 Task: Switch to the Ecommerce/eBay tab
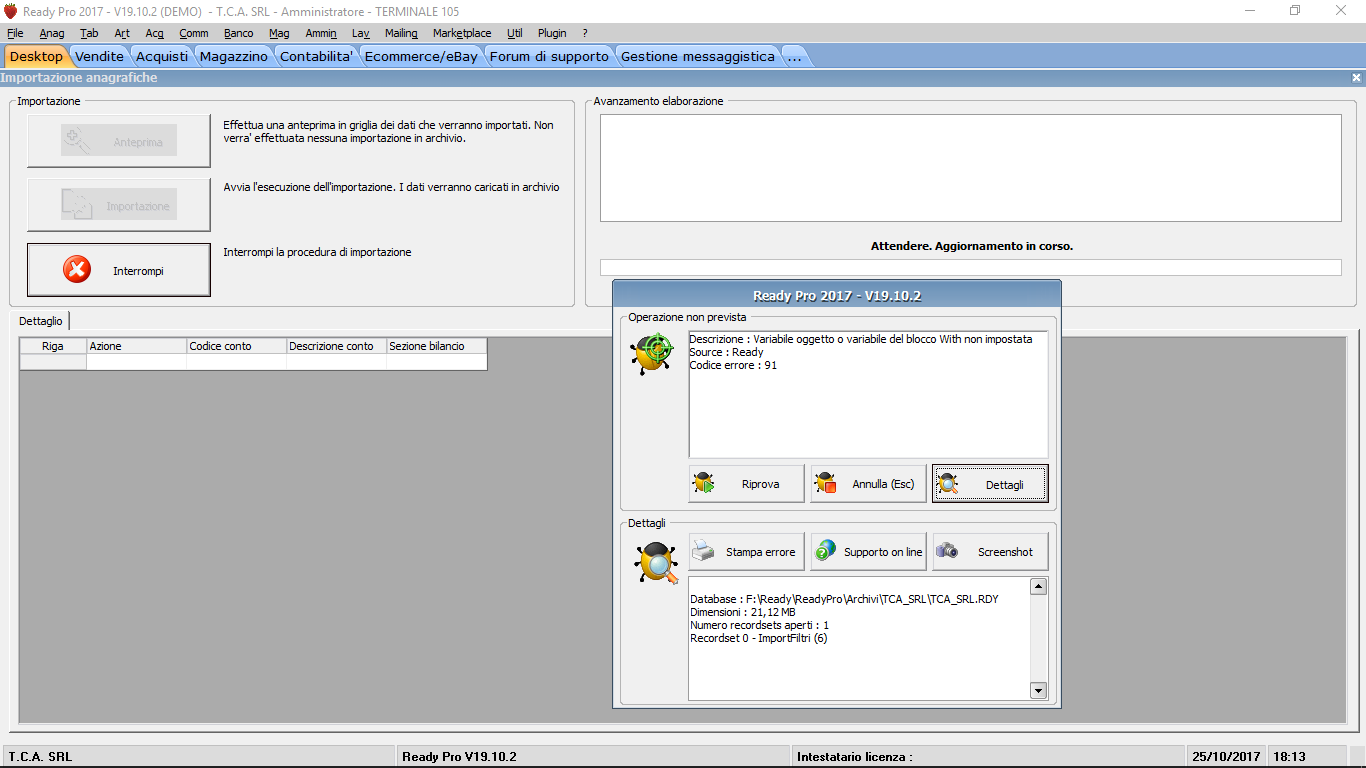click(421, 56)
